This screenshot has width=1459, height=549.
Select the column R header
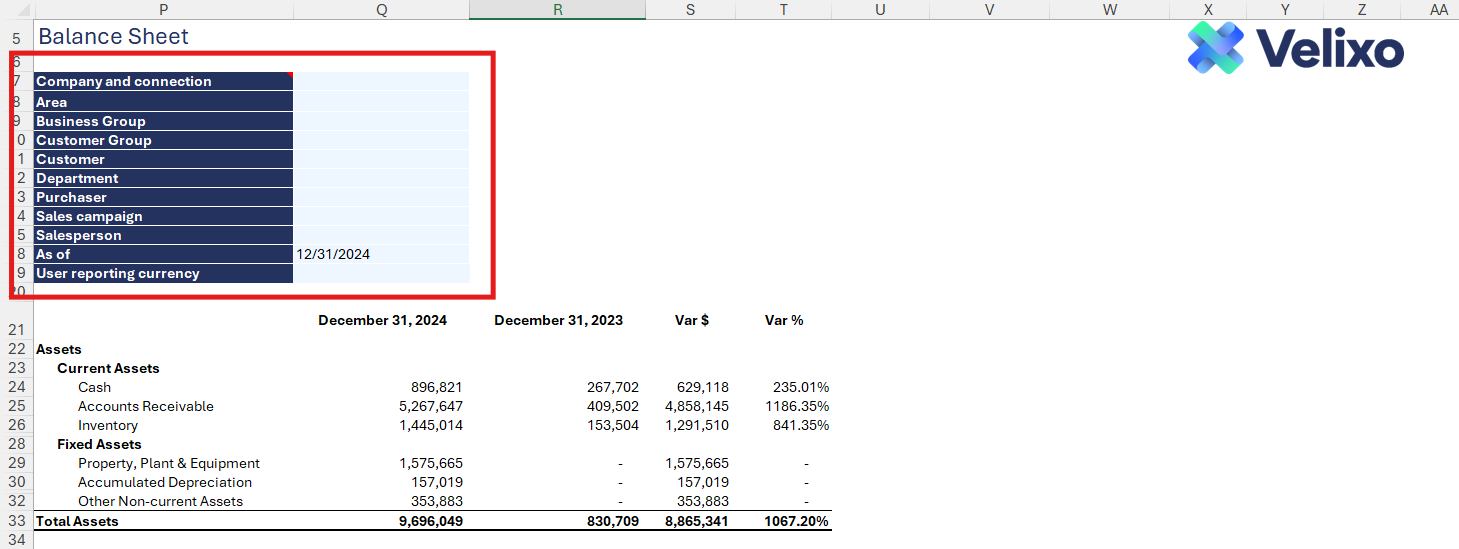557,9
